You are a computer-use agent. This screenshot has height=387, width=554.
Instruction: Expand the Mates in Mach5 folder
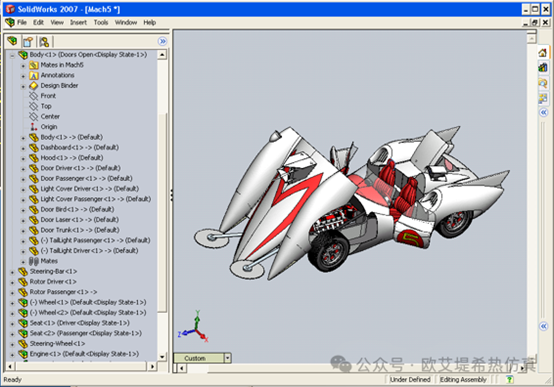[23, 66]
